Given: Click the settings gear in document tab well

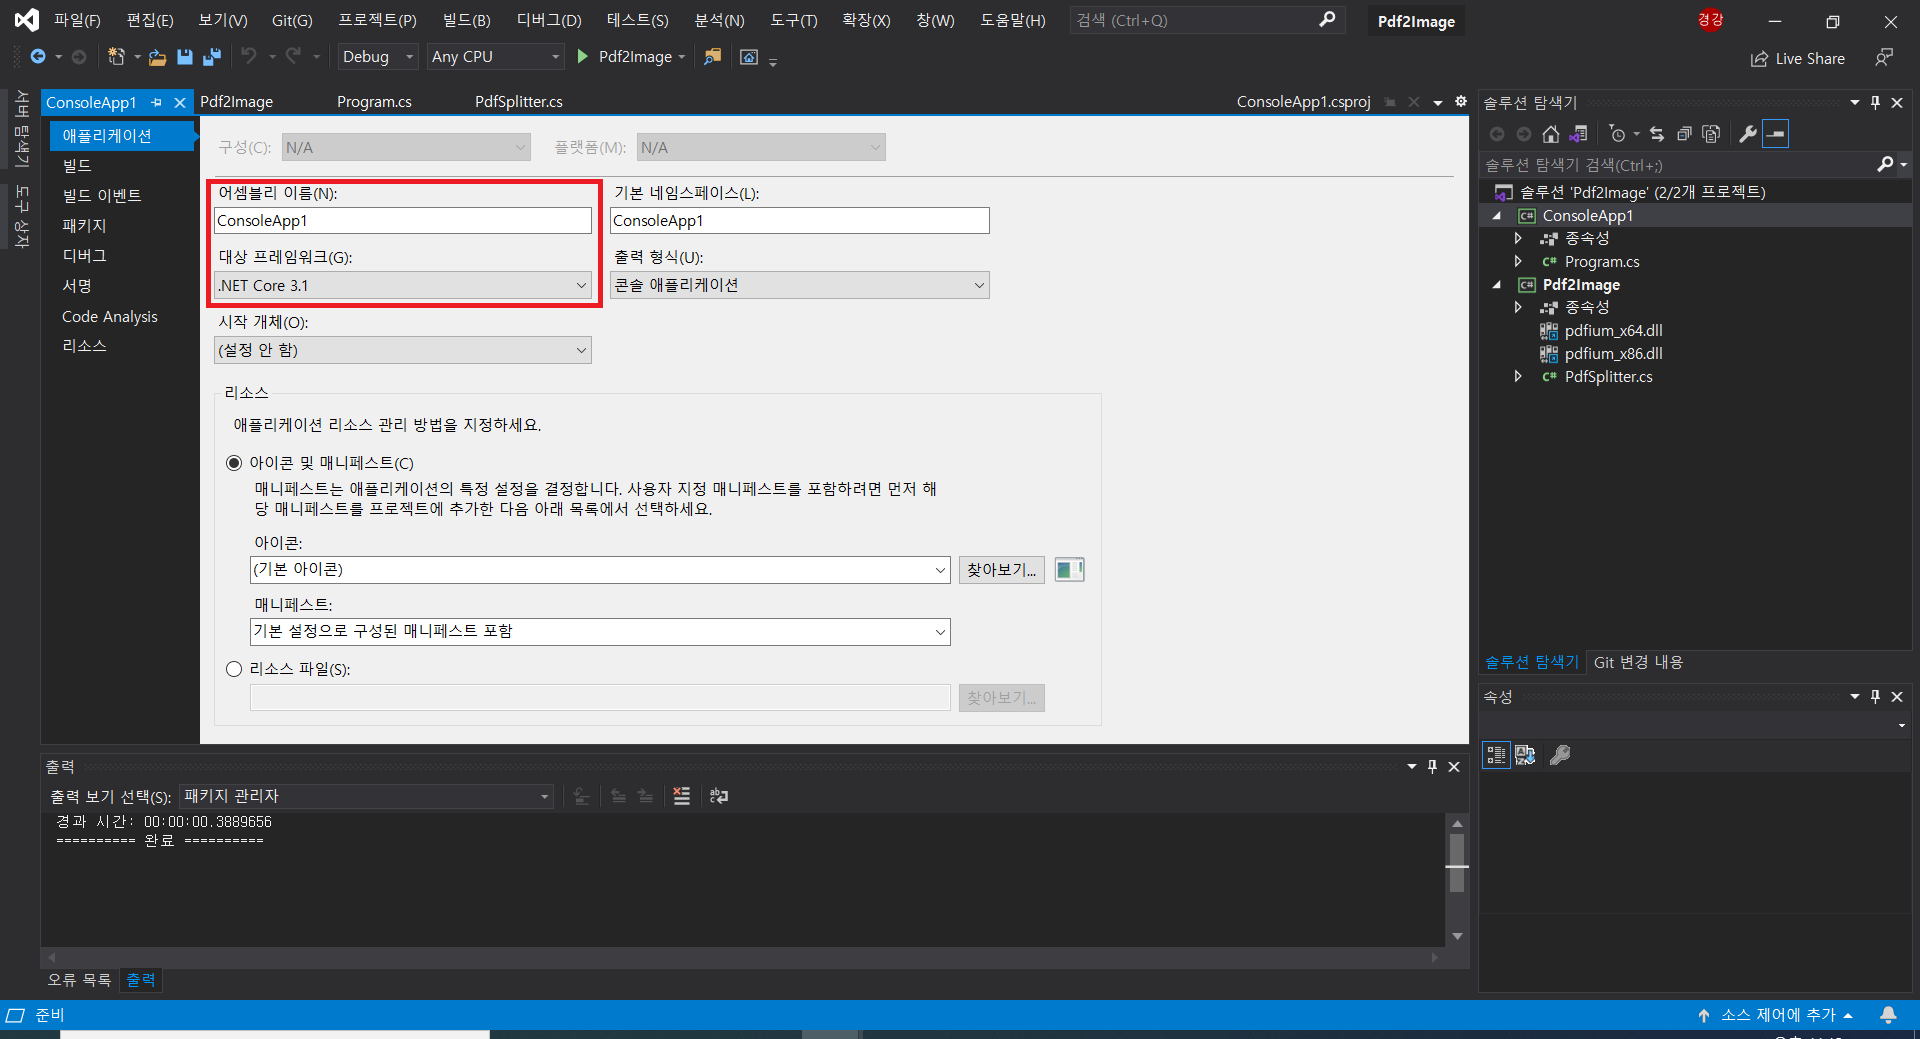Looking at the screenshot, I should [1461, 102].
